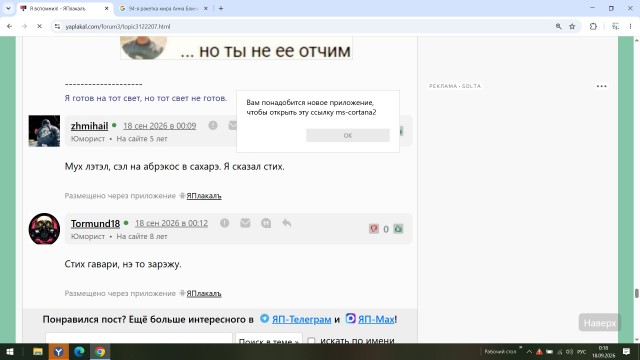This screenshot has height=360, width=640.
Task: Click the Chrome taskbar icon
Action: click(100, 351)
